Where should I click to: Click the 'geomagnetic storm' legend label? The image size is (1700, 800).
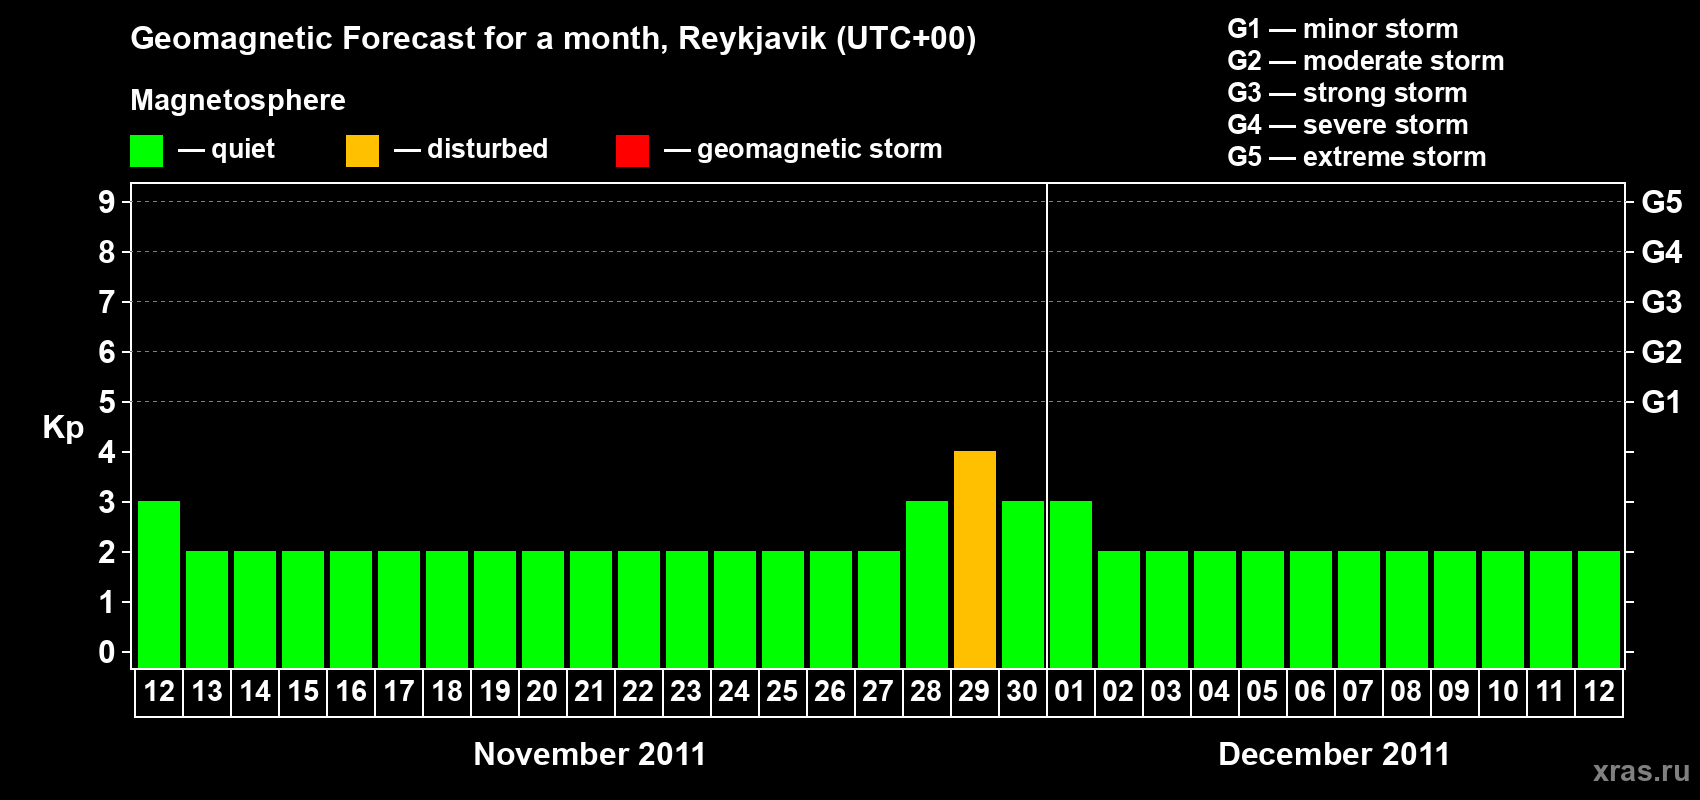(x=820, y=149)
